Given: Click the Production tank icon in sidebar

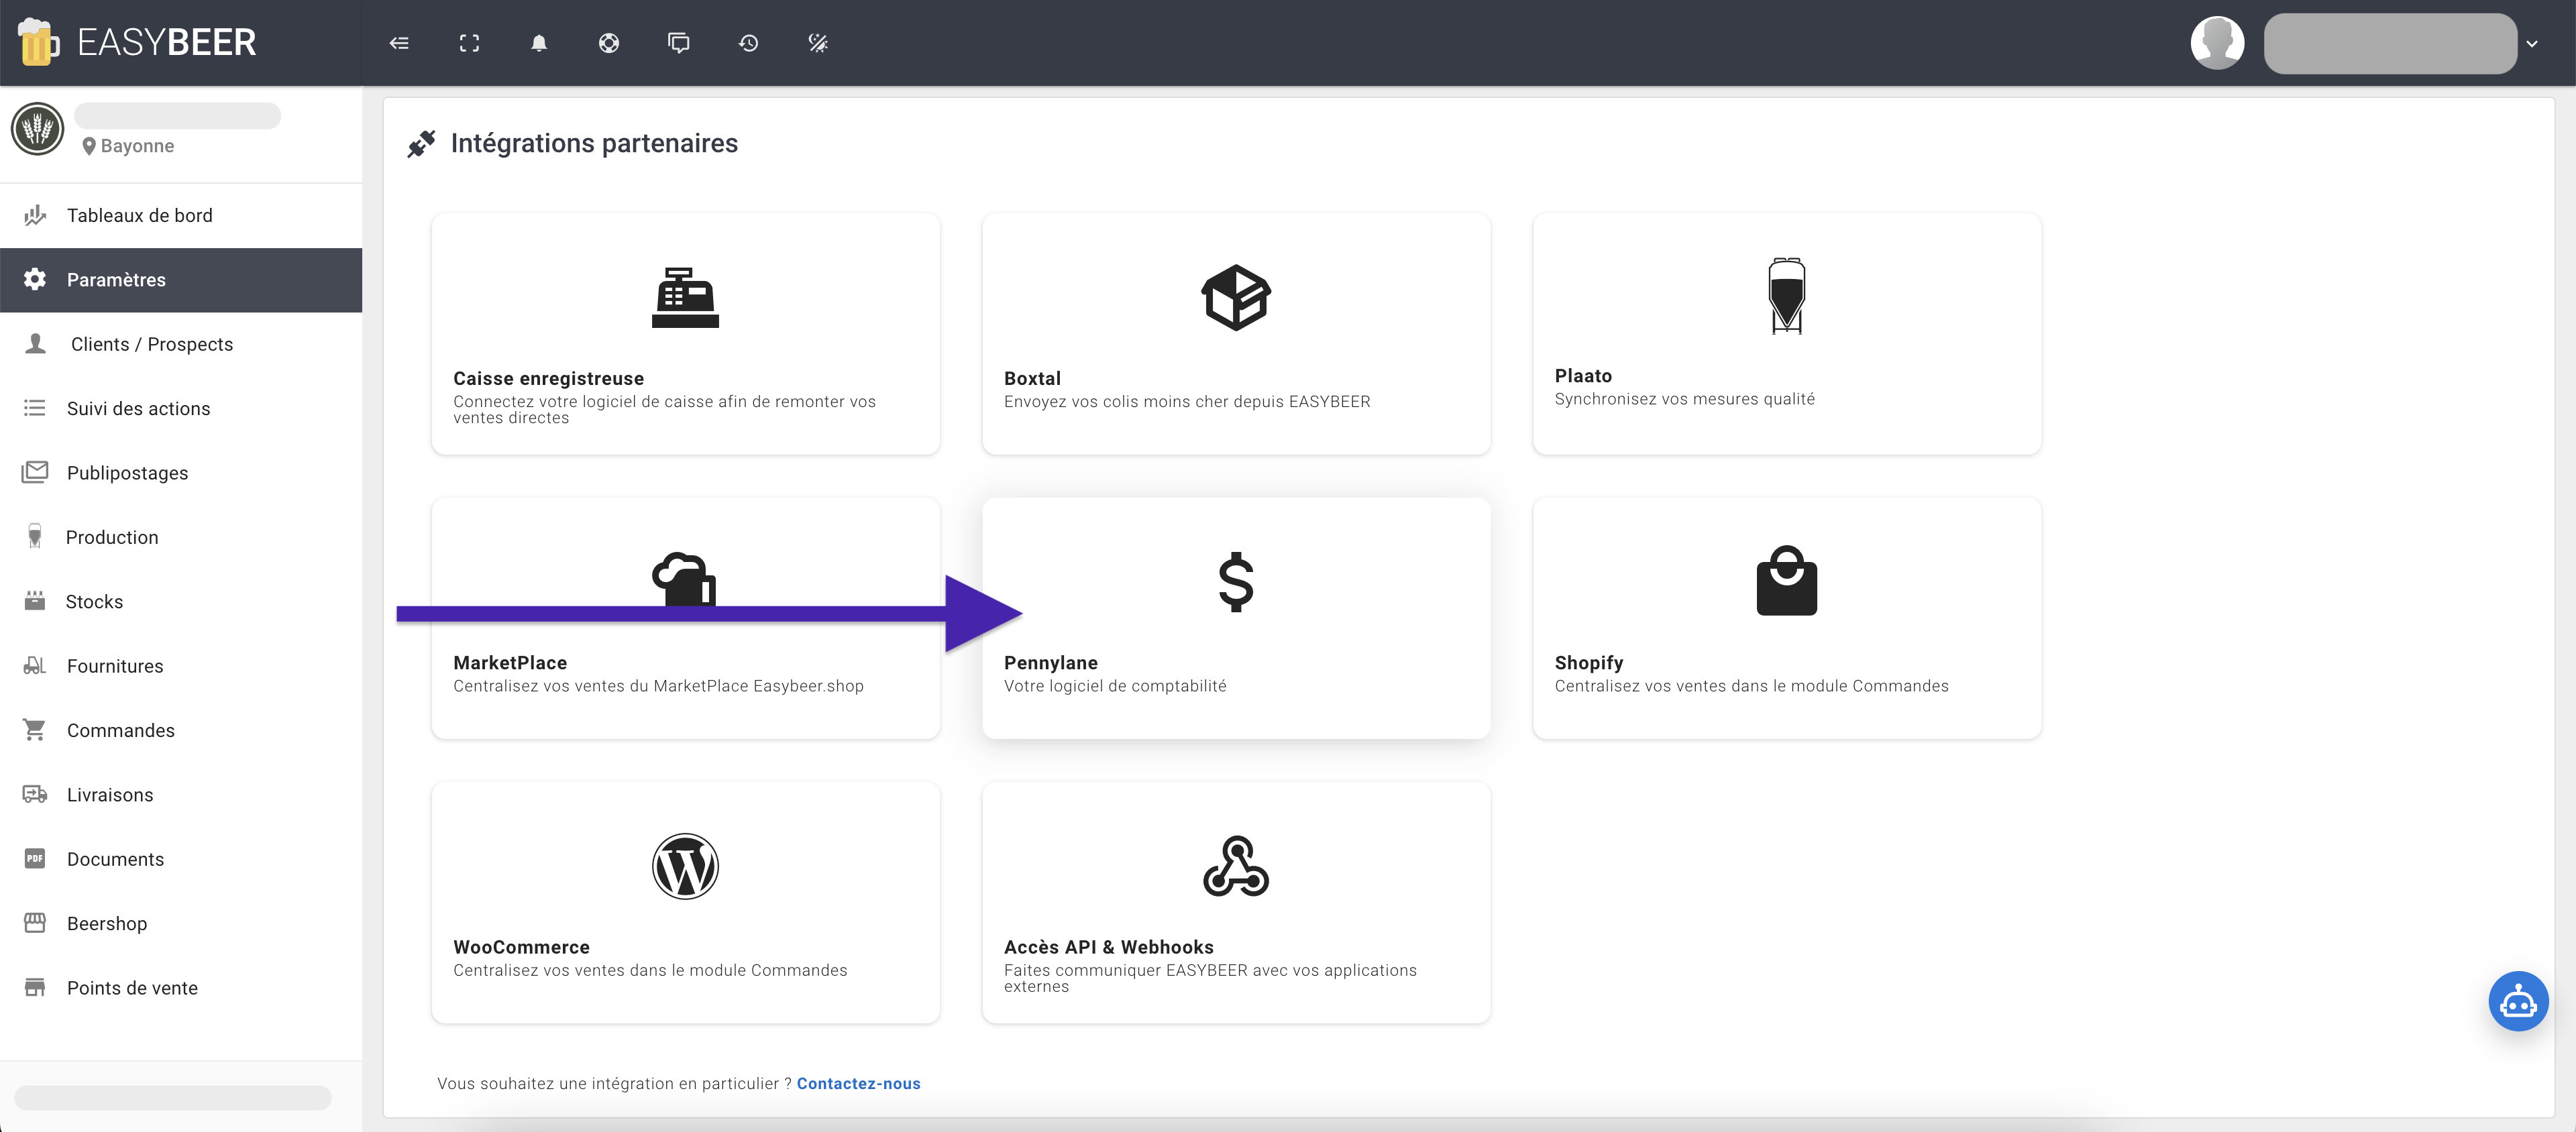Looking at the screenshot, I should tap(35, 536).
